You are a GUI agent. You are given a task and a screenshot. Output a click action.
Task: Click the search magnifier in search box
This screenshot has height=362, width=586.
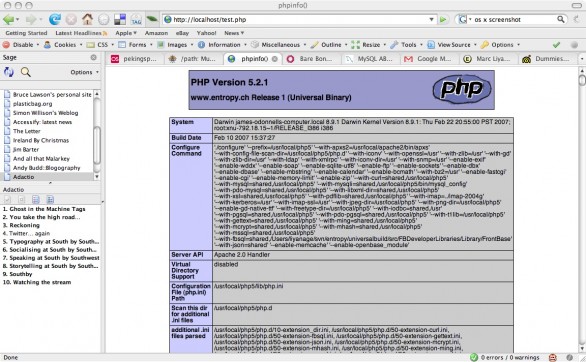pyautogui.click(x=561, y=19)
